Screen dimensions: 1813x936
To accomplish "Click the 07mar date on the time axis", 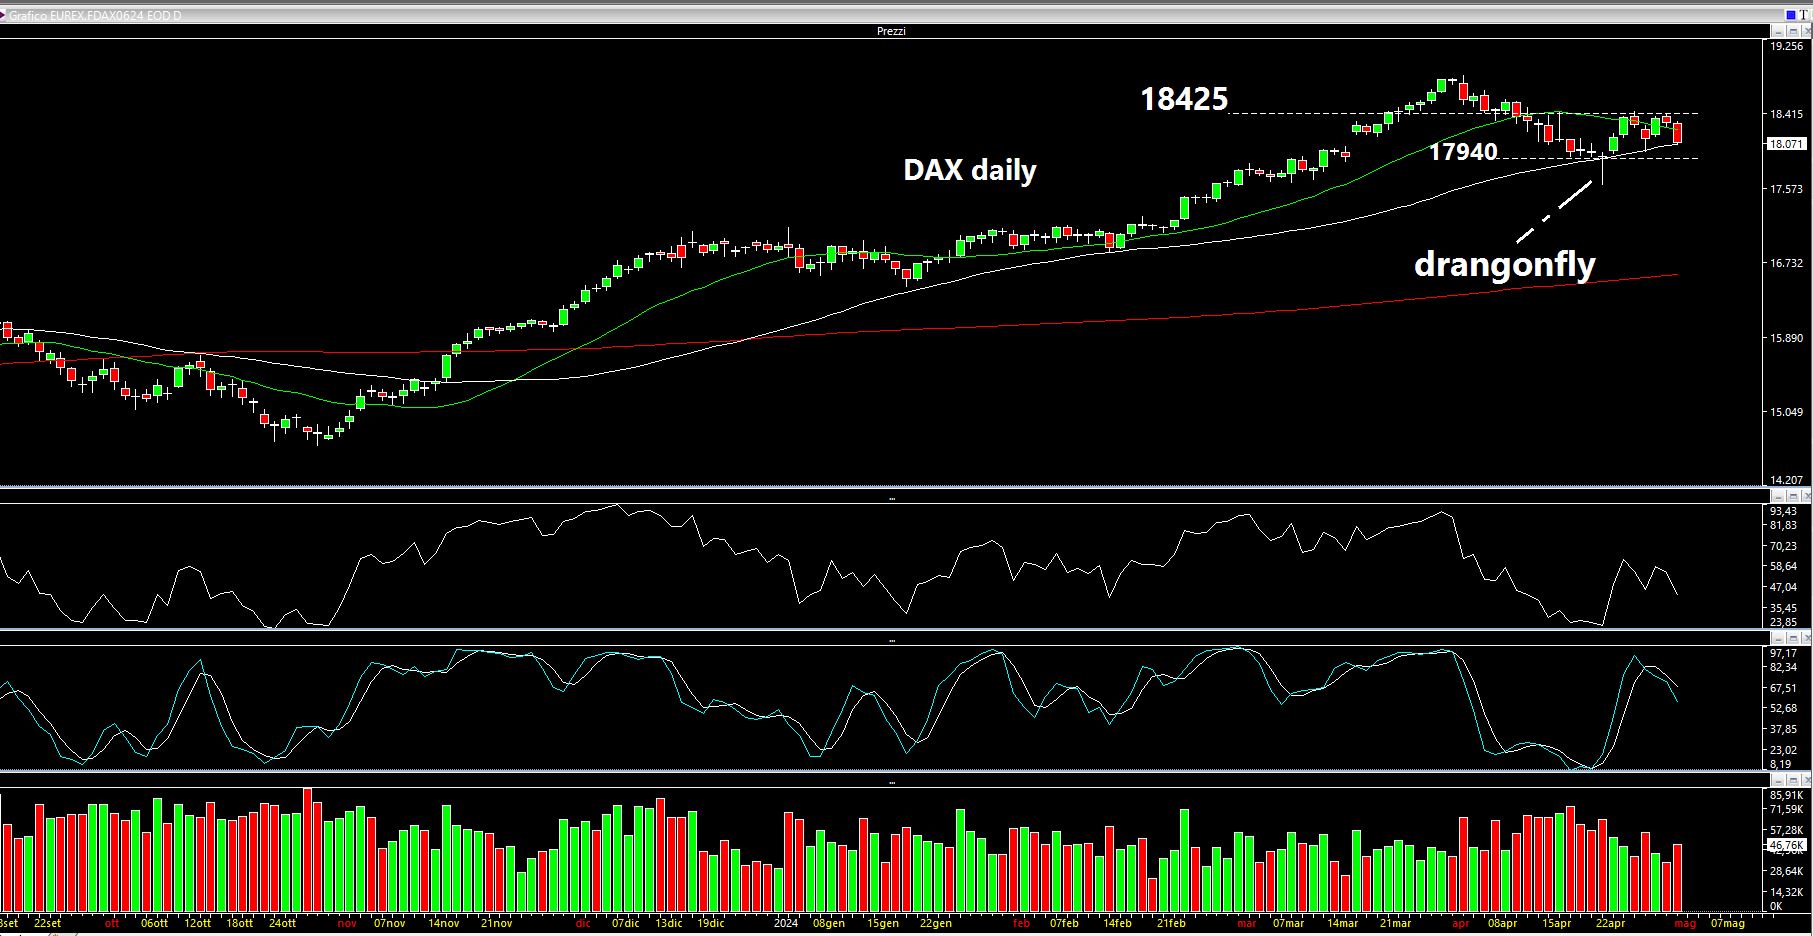I will pyautogui.click(x=1288, y=923).
